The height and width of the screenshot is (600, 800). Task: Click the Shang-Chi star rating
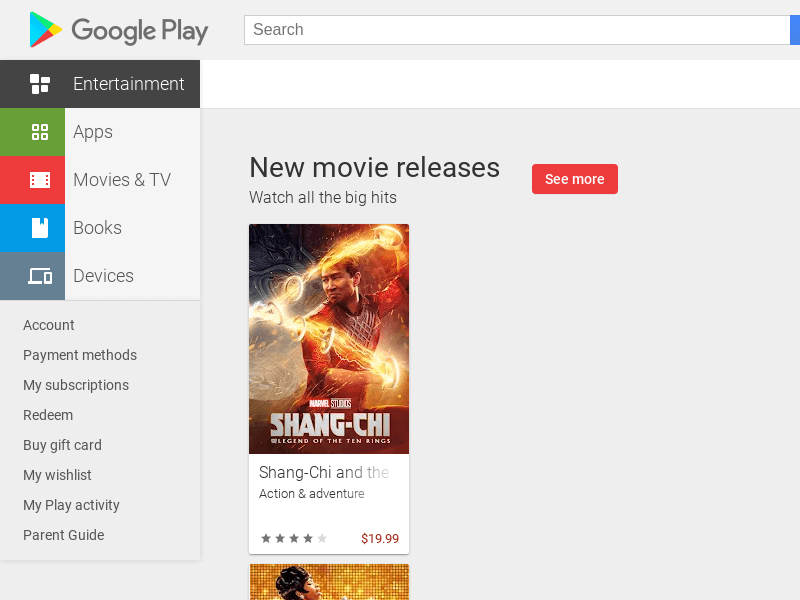pos(294,538)
